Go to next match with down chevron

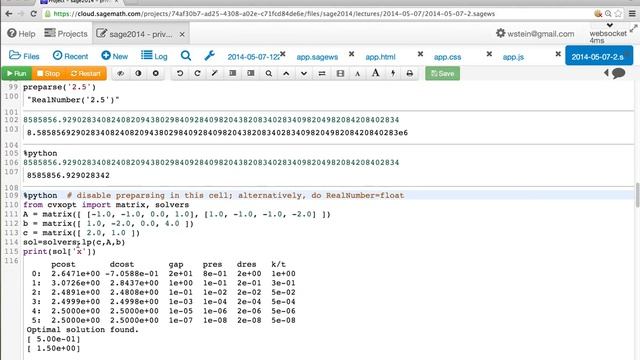coord(304,73)
